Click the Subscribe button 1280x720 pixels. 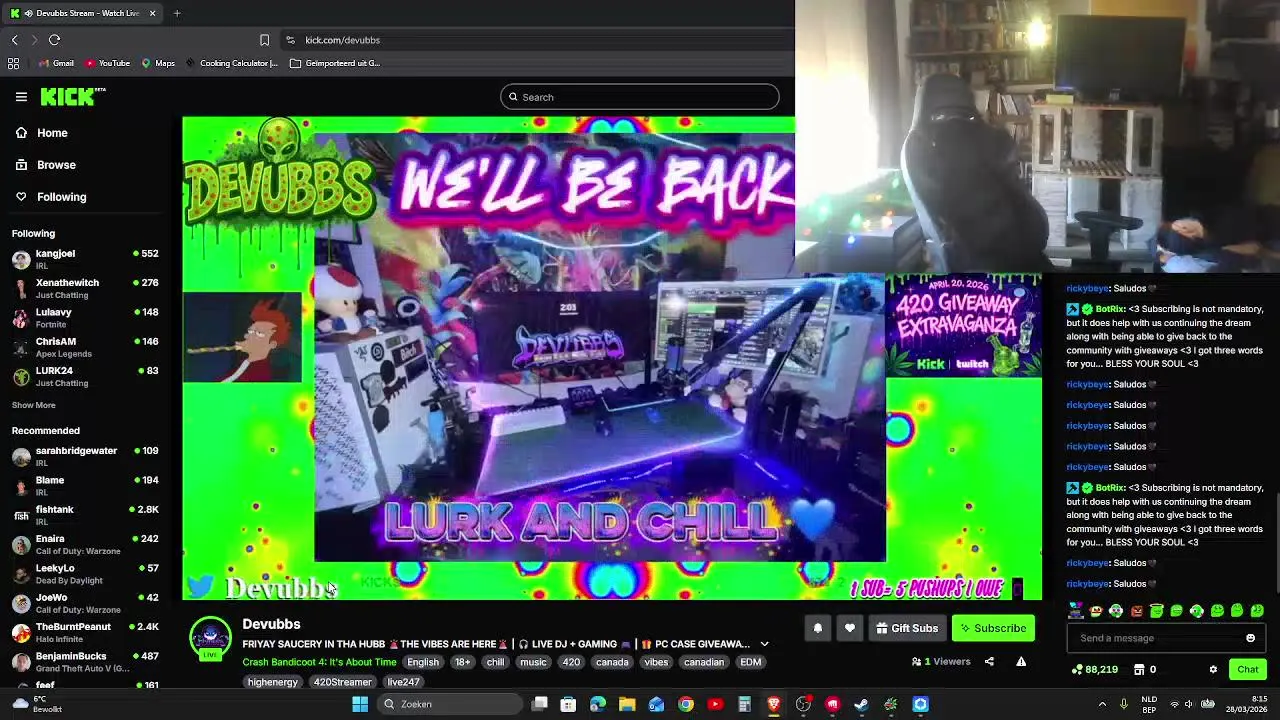[993, 628]
